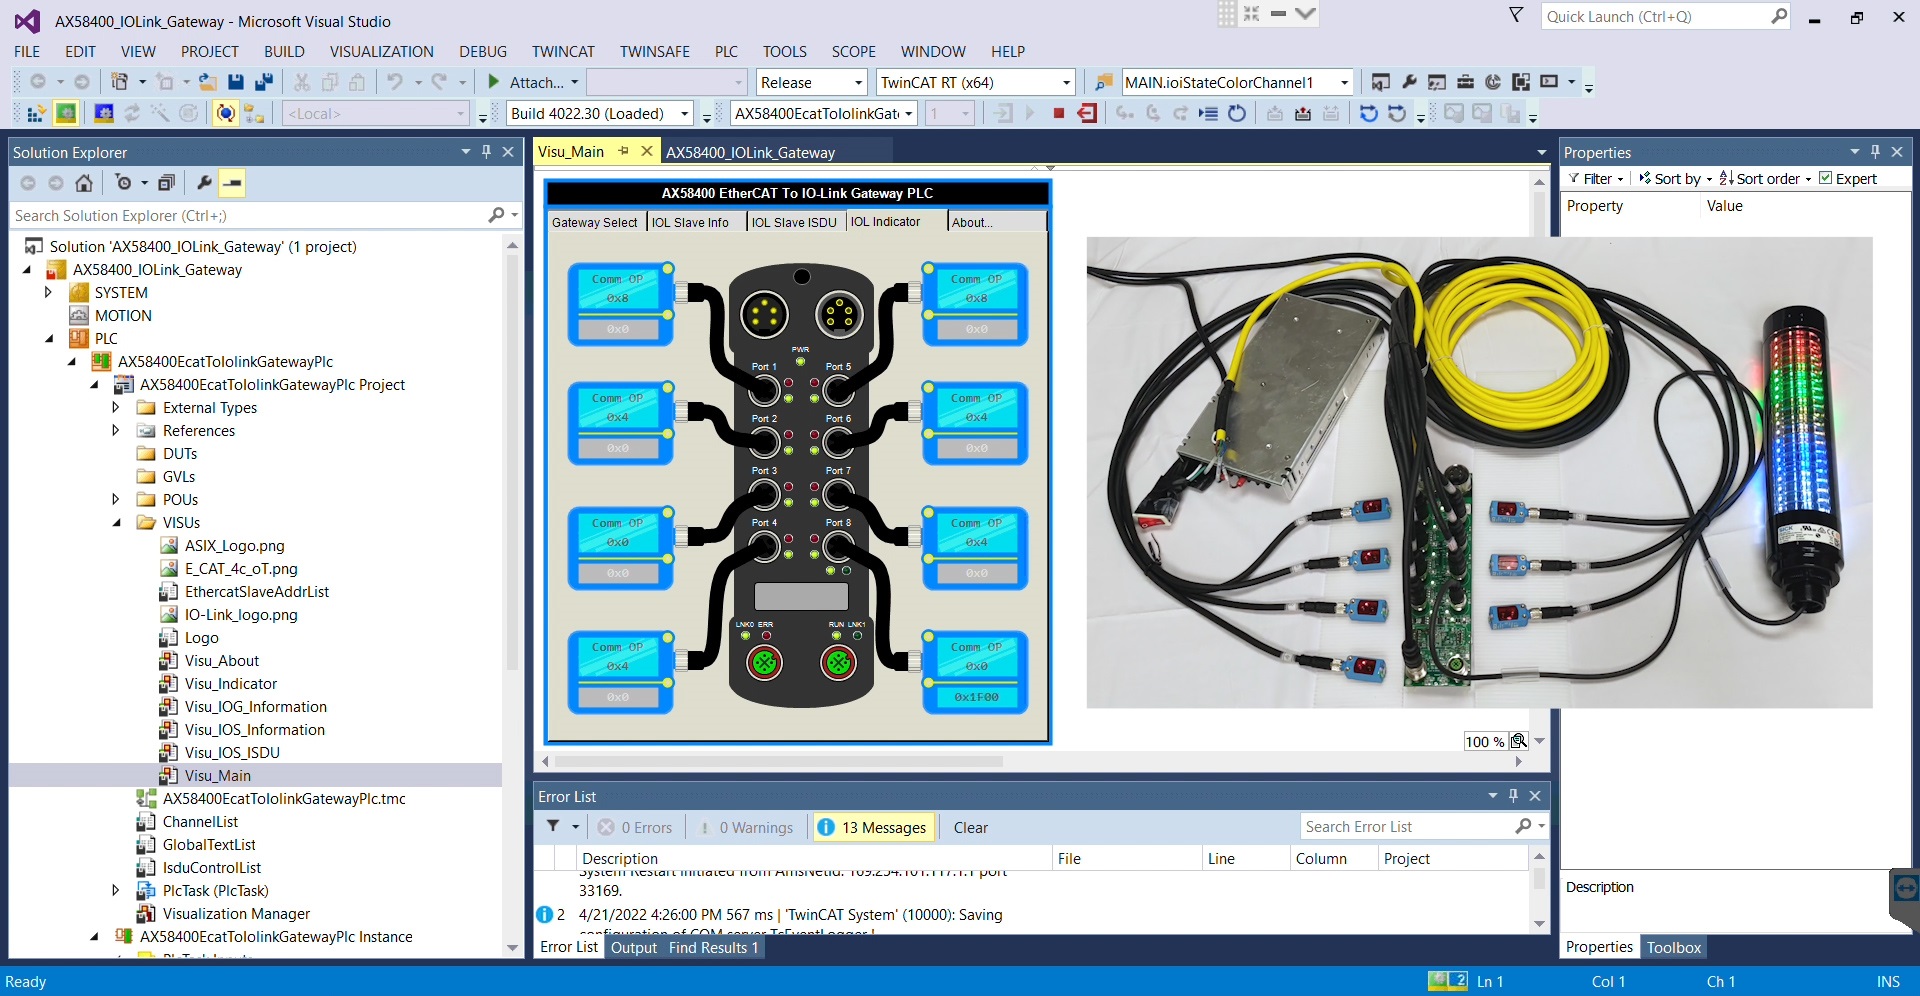1920x996 pixels.
Task: Click the Single Cycle circular arrow icon
Action: 1237,114
